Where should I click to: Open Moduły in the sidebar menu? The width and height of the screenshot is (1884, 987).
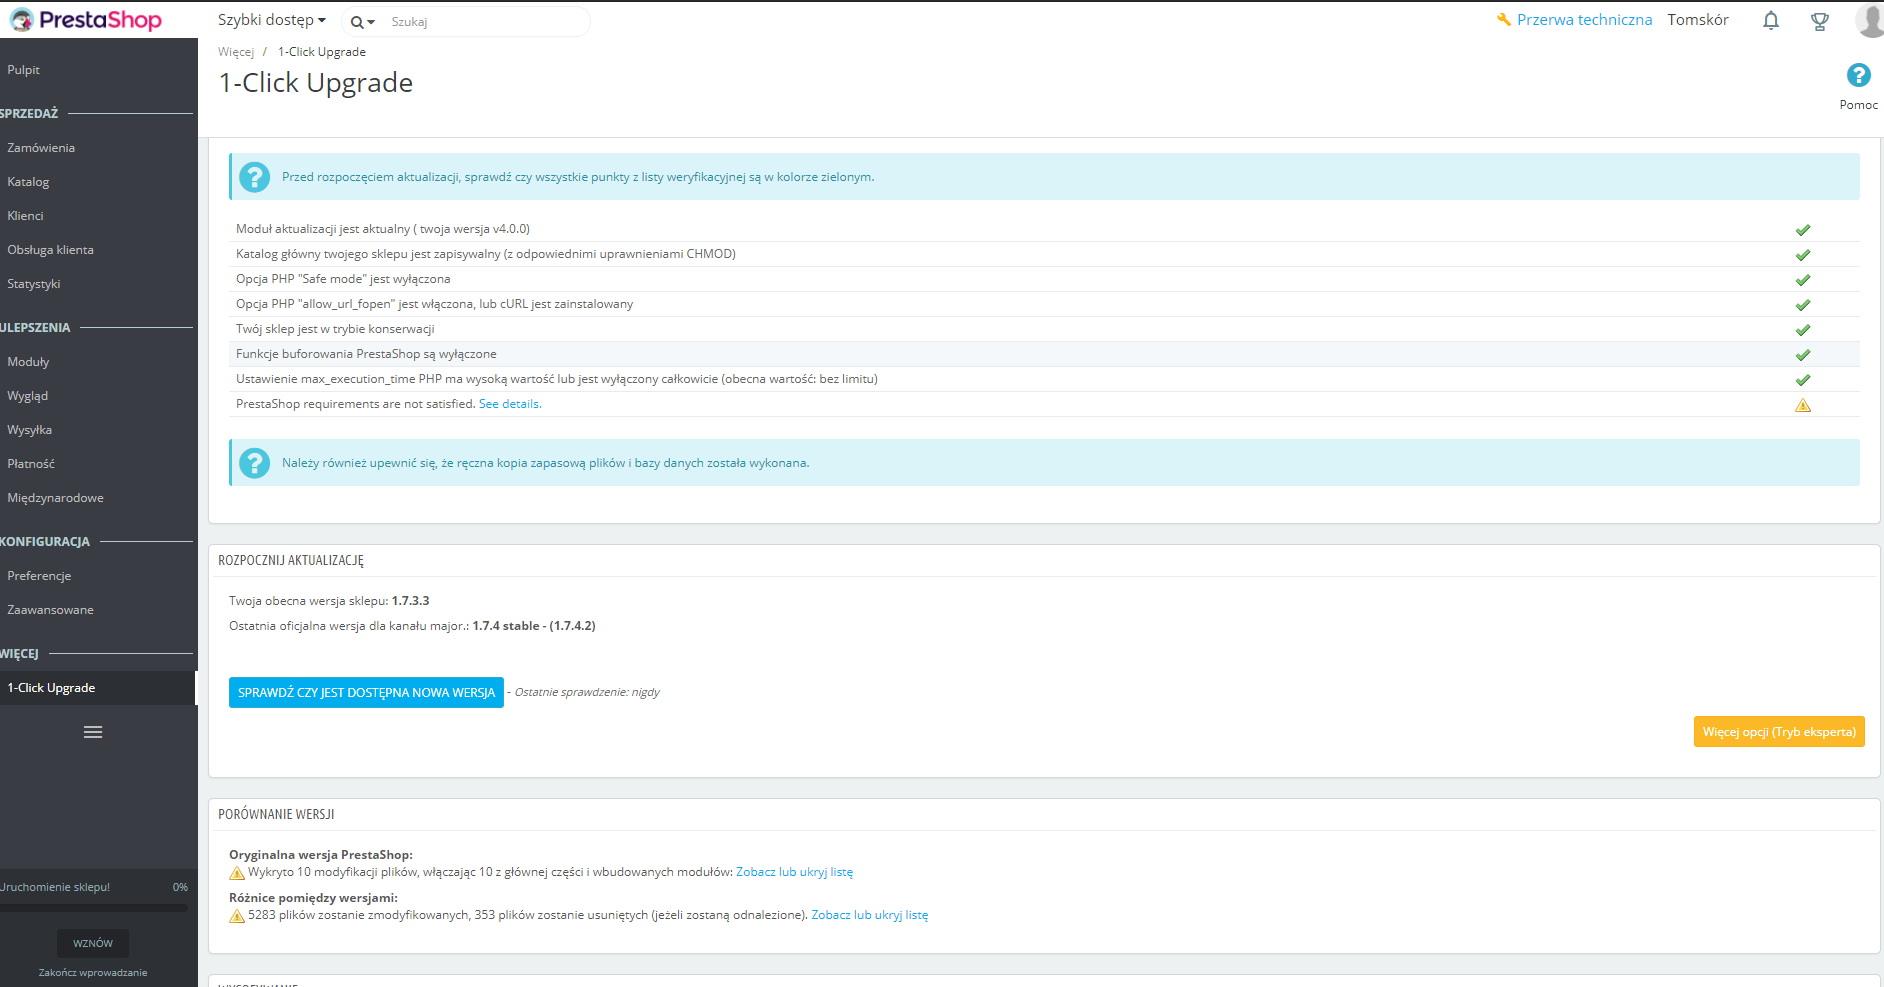point(28,362)
